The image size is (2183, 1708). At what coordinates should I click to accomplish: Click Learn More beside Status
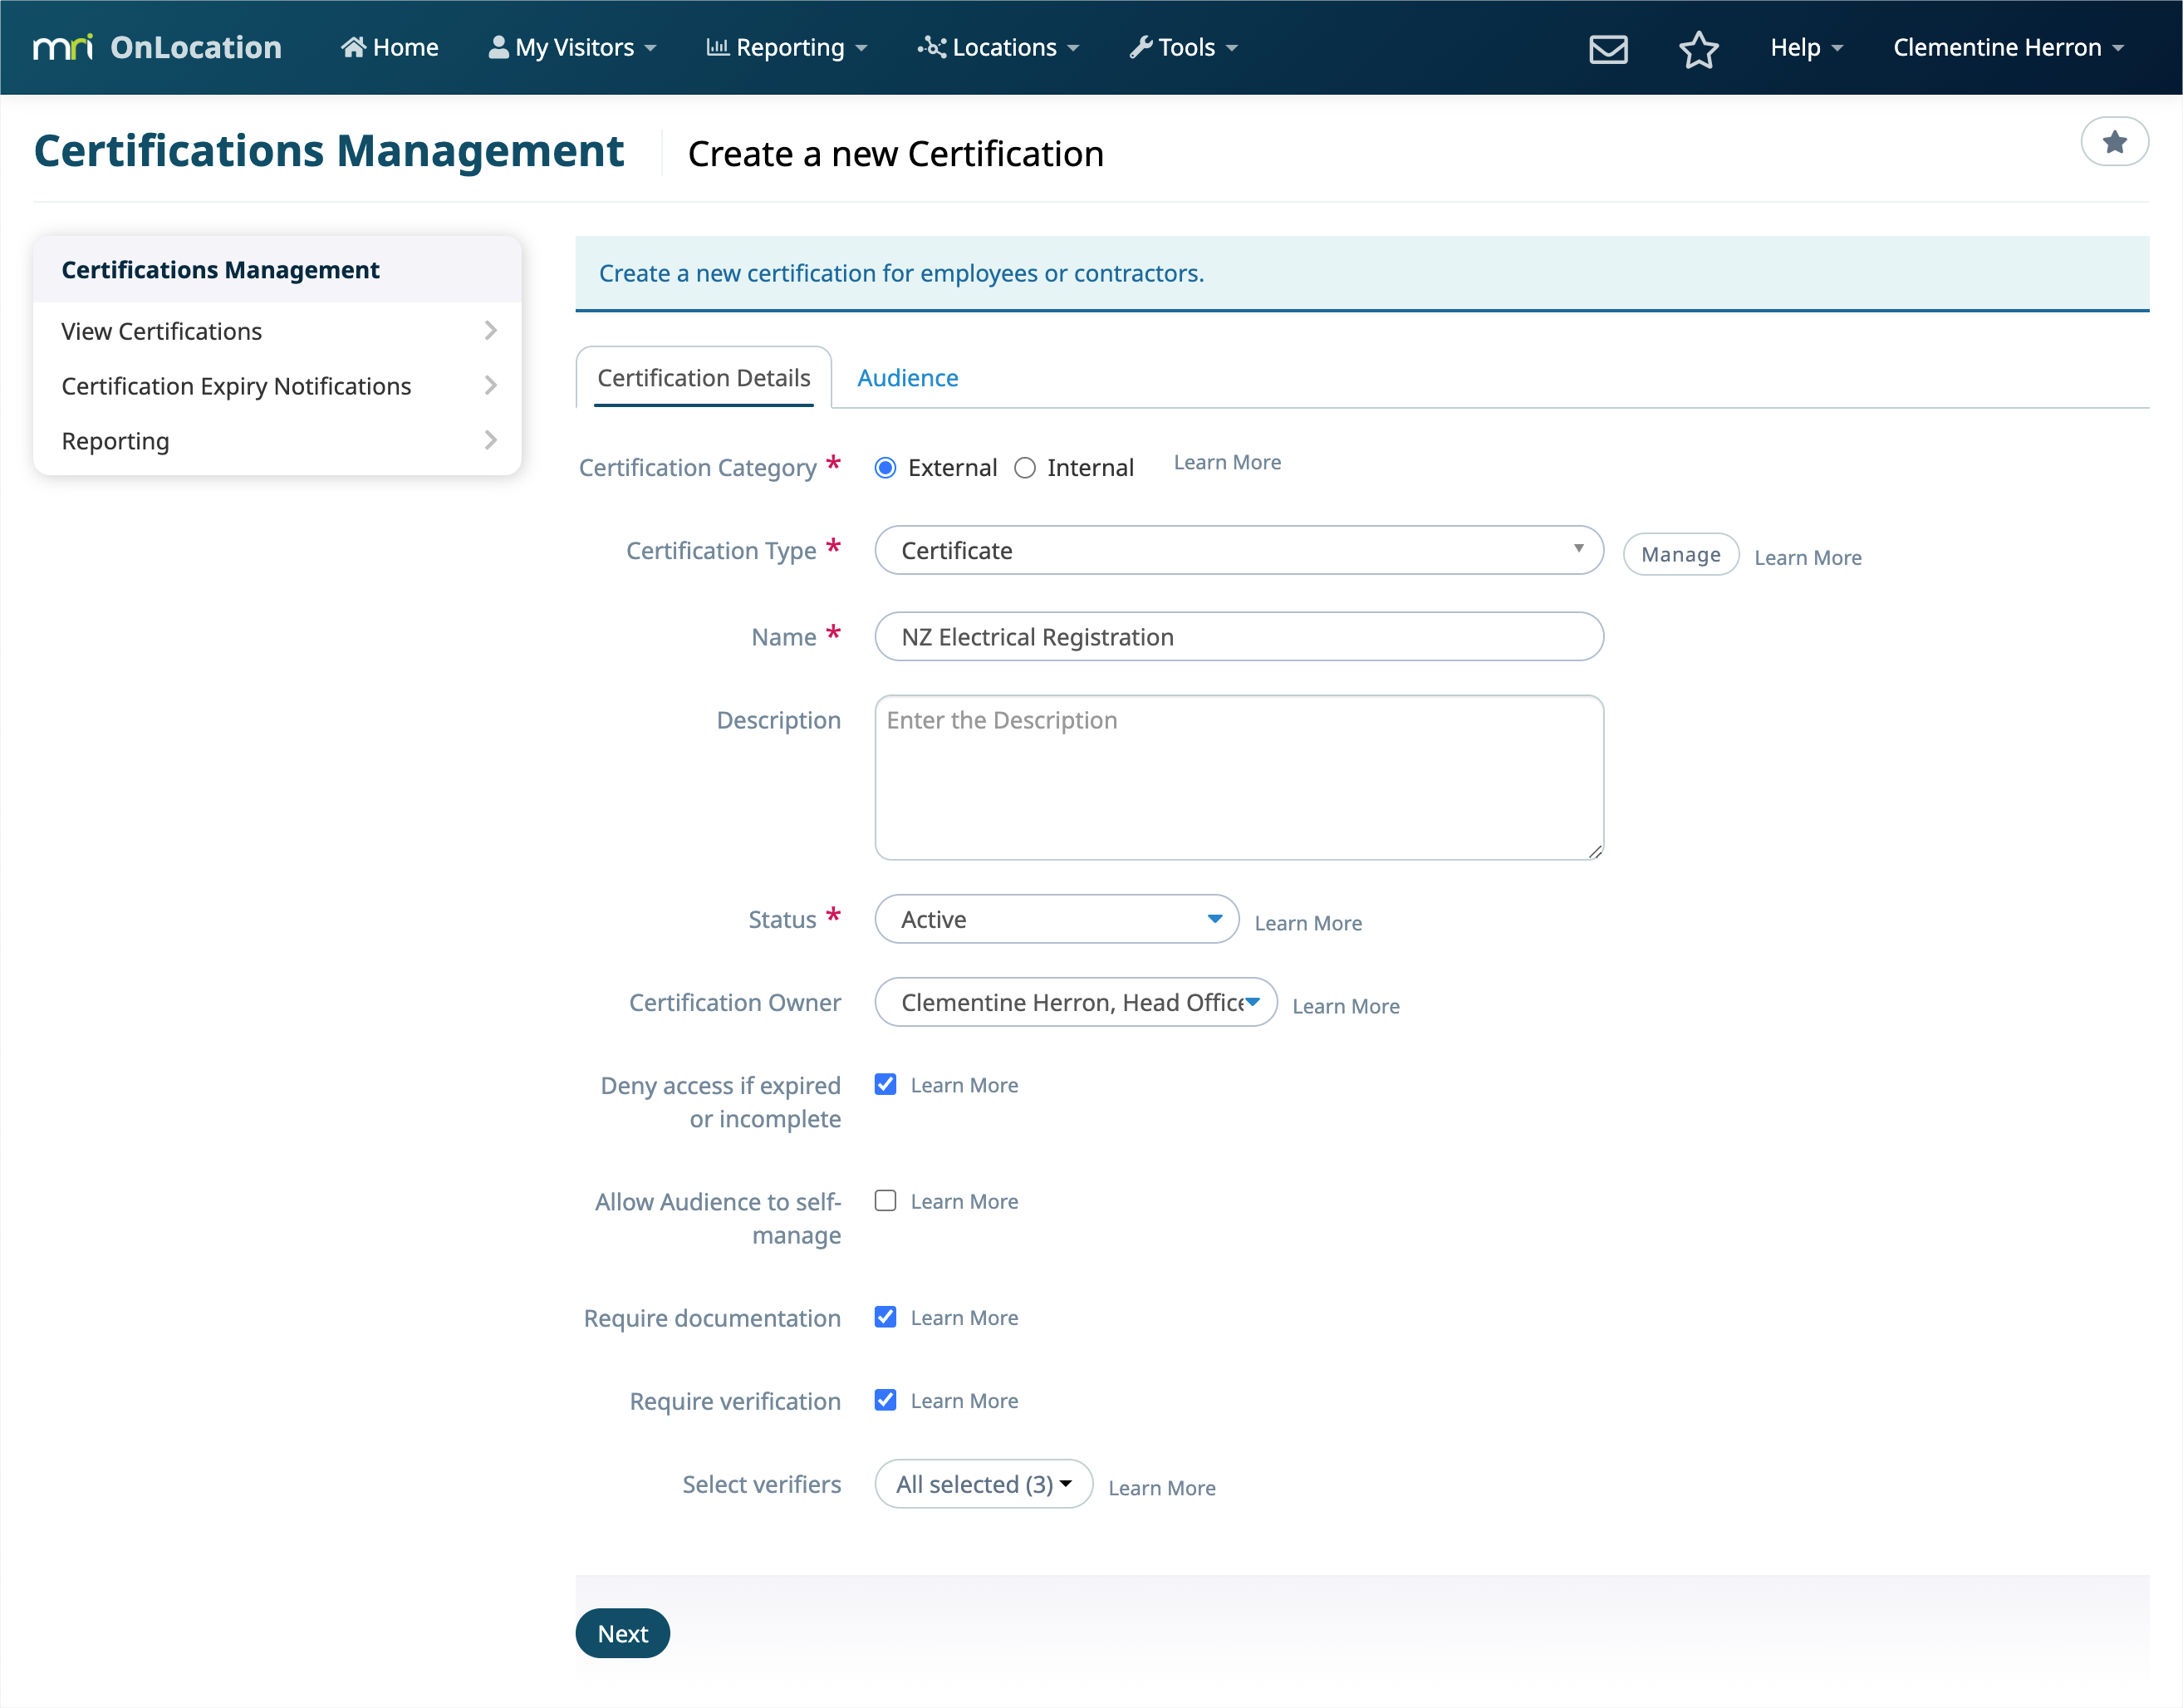pyautogui.click(x=1308, y=922)
